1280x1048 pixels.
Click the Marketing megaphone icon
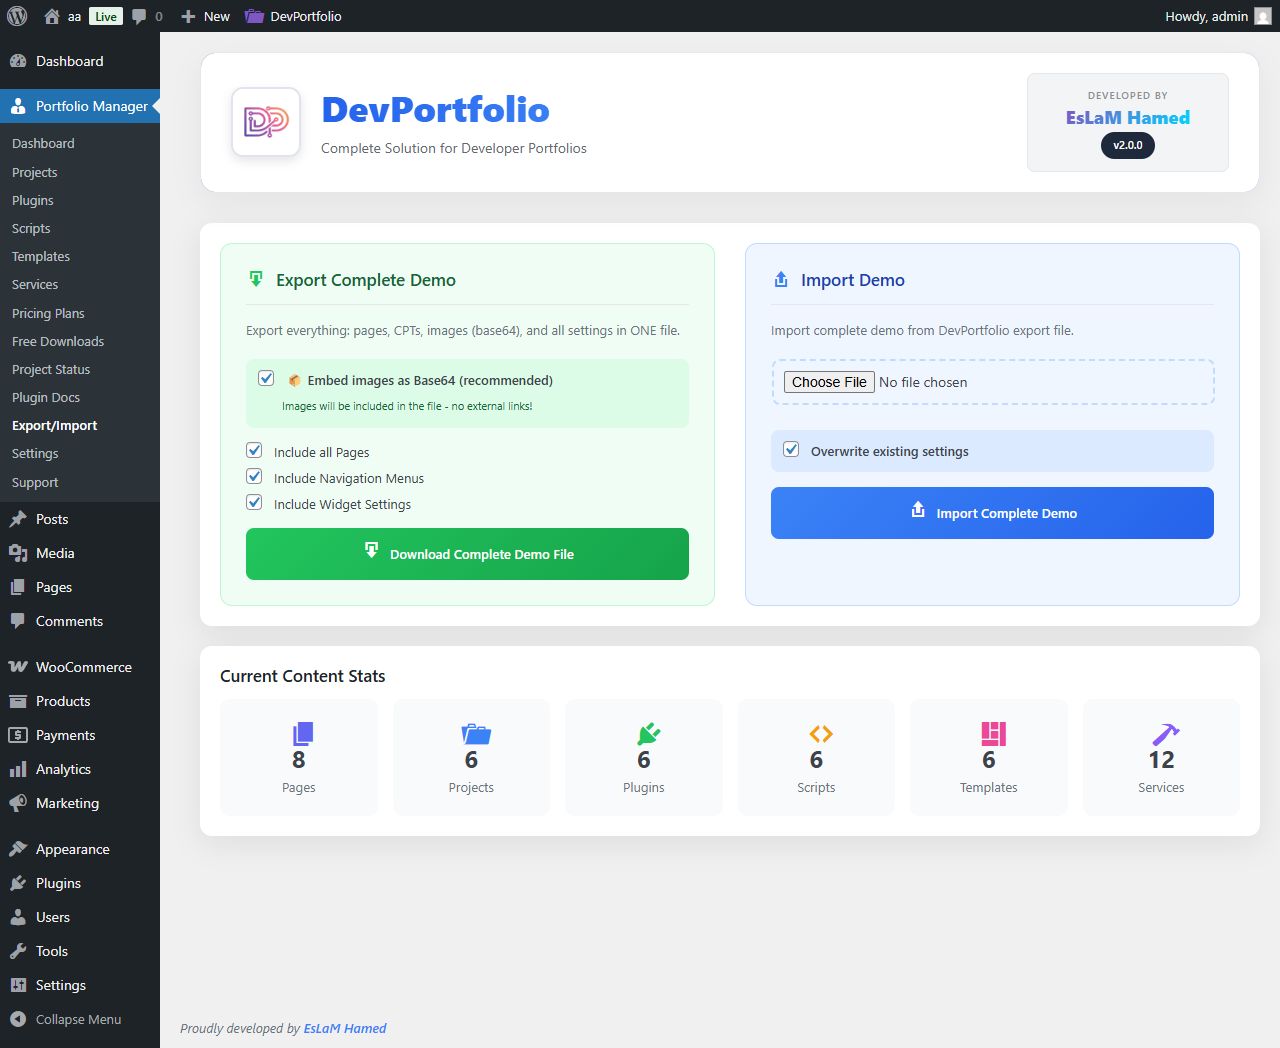pos(18,803)
